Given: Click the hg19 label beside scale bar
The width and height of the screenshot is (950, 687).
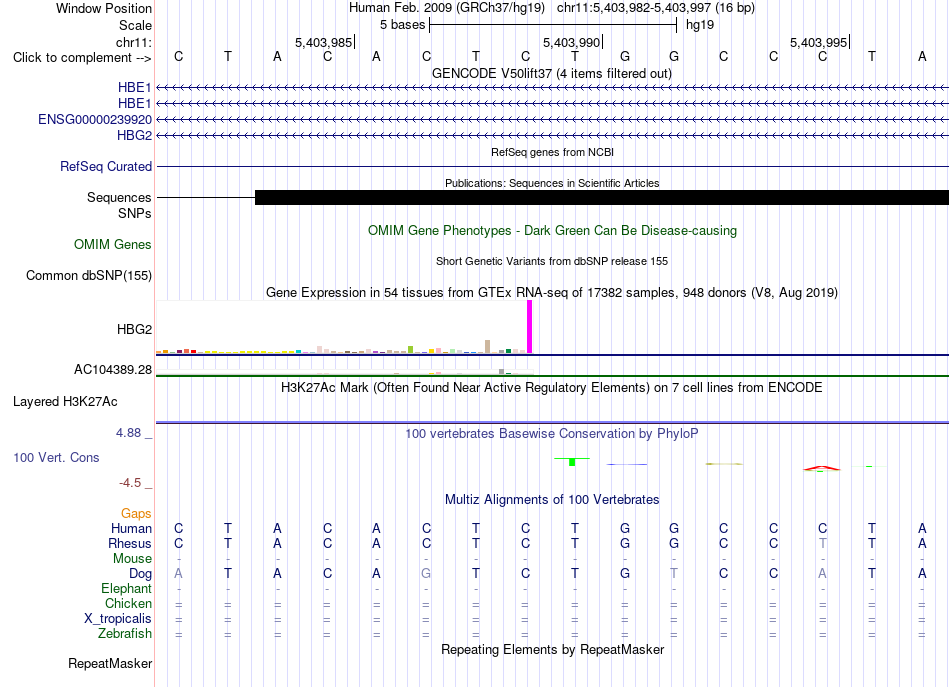Looking at the screenshot, I should [x=700, y=25].
